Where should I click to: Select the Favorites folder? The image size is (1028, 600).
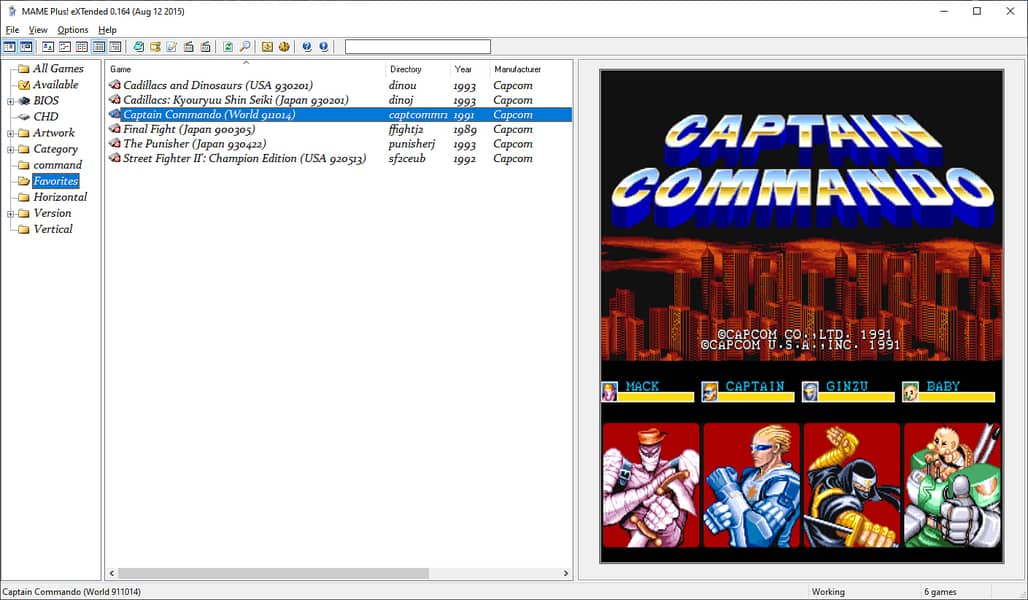point(56,181)
